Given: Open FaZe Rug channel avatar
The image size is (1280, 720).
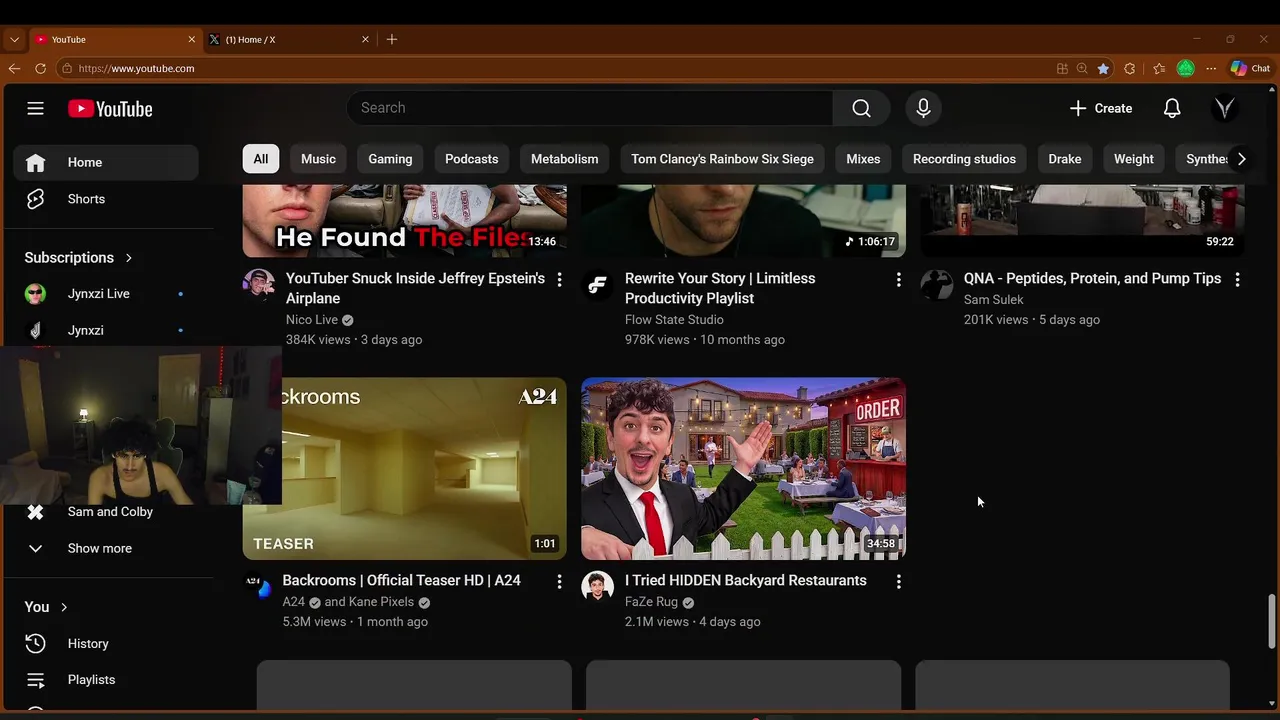Looking at the screenshot, I should pos(597,586).
